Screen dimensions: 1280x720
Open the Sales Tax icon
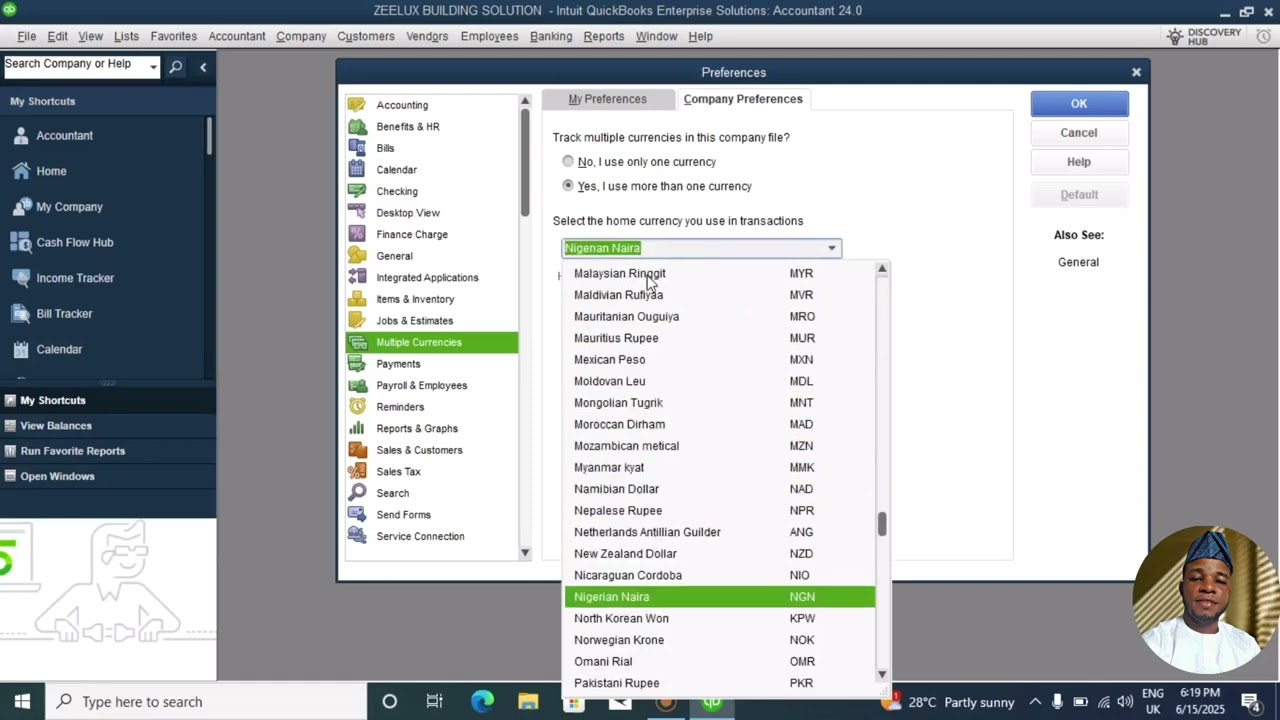pos(357,472)
